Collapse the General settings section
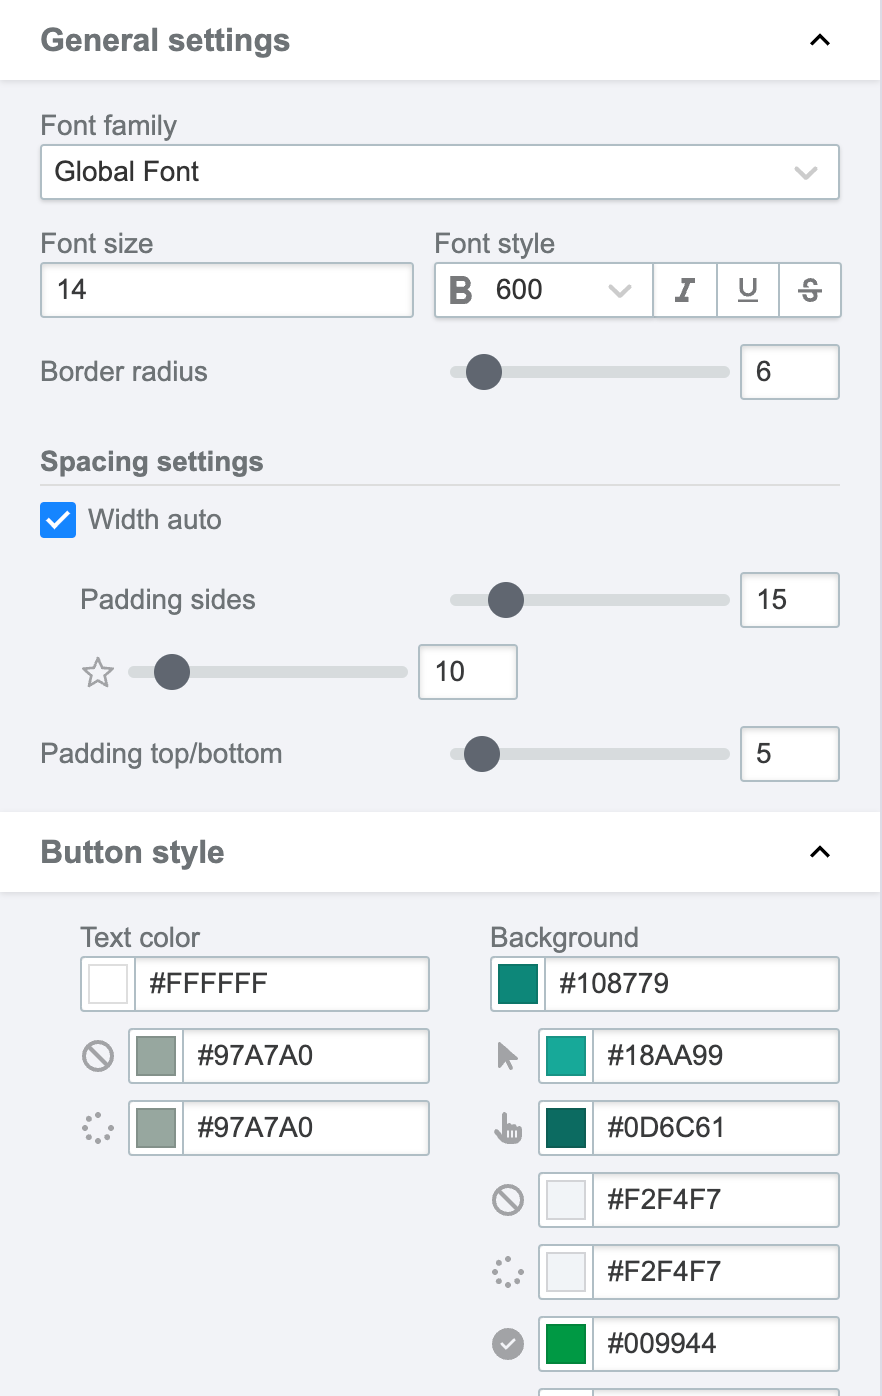The width and height of the screenshot is (882, 1396). click(x=820, y=40)
